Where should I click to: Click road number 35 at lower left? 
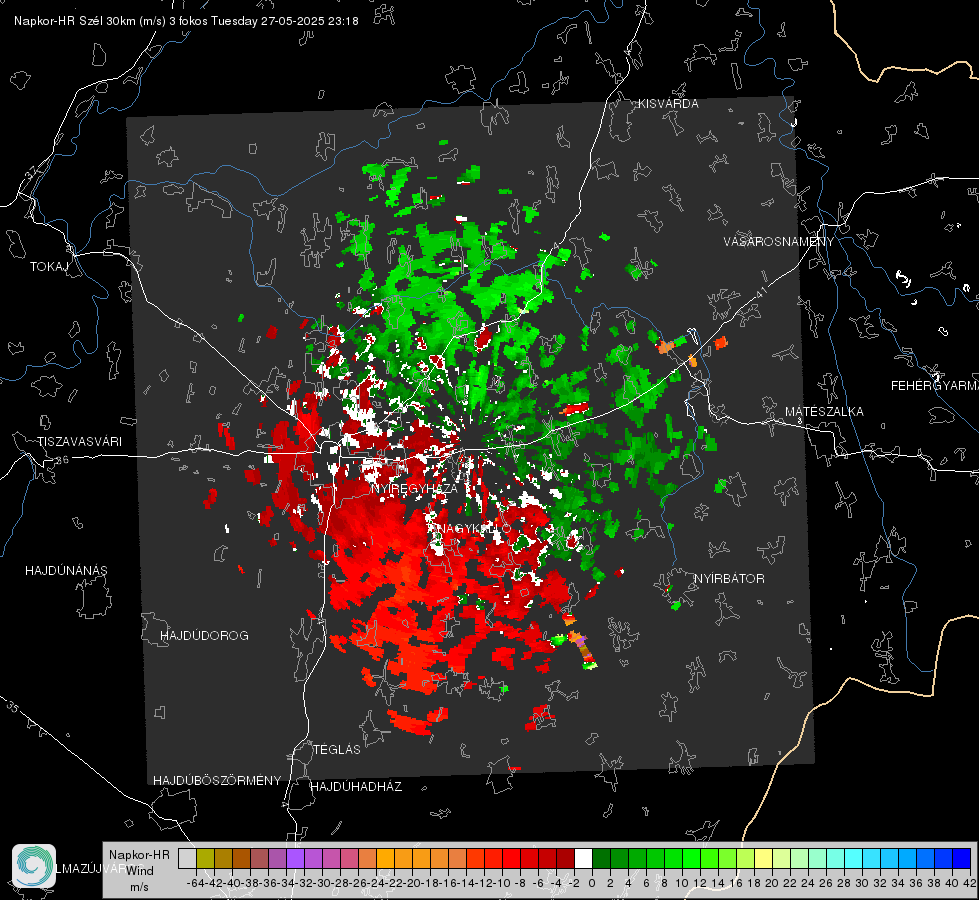pos(12,707)
